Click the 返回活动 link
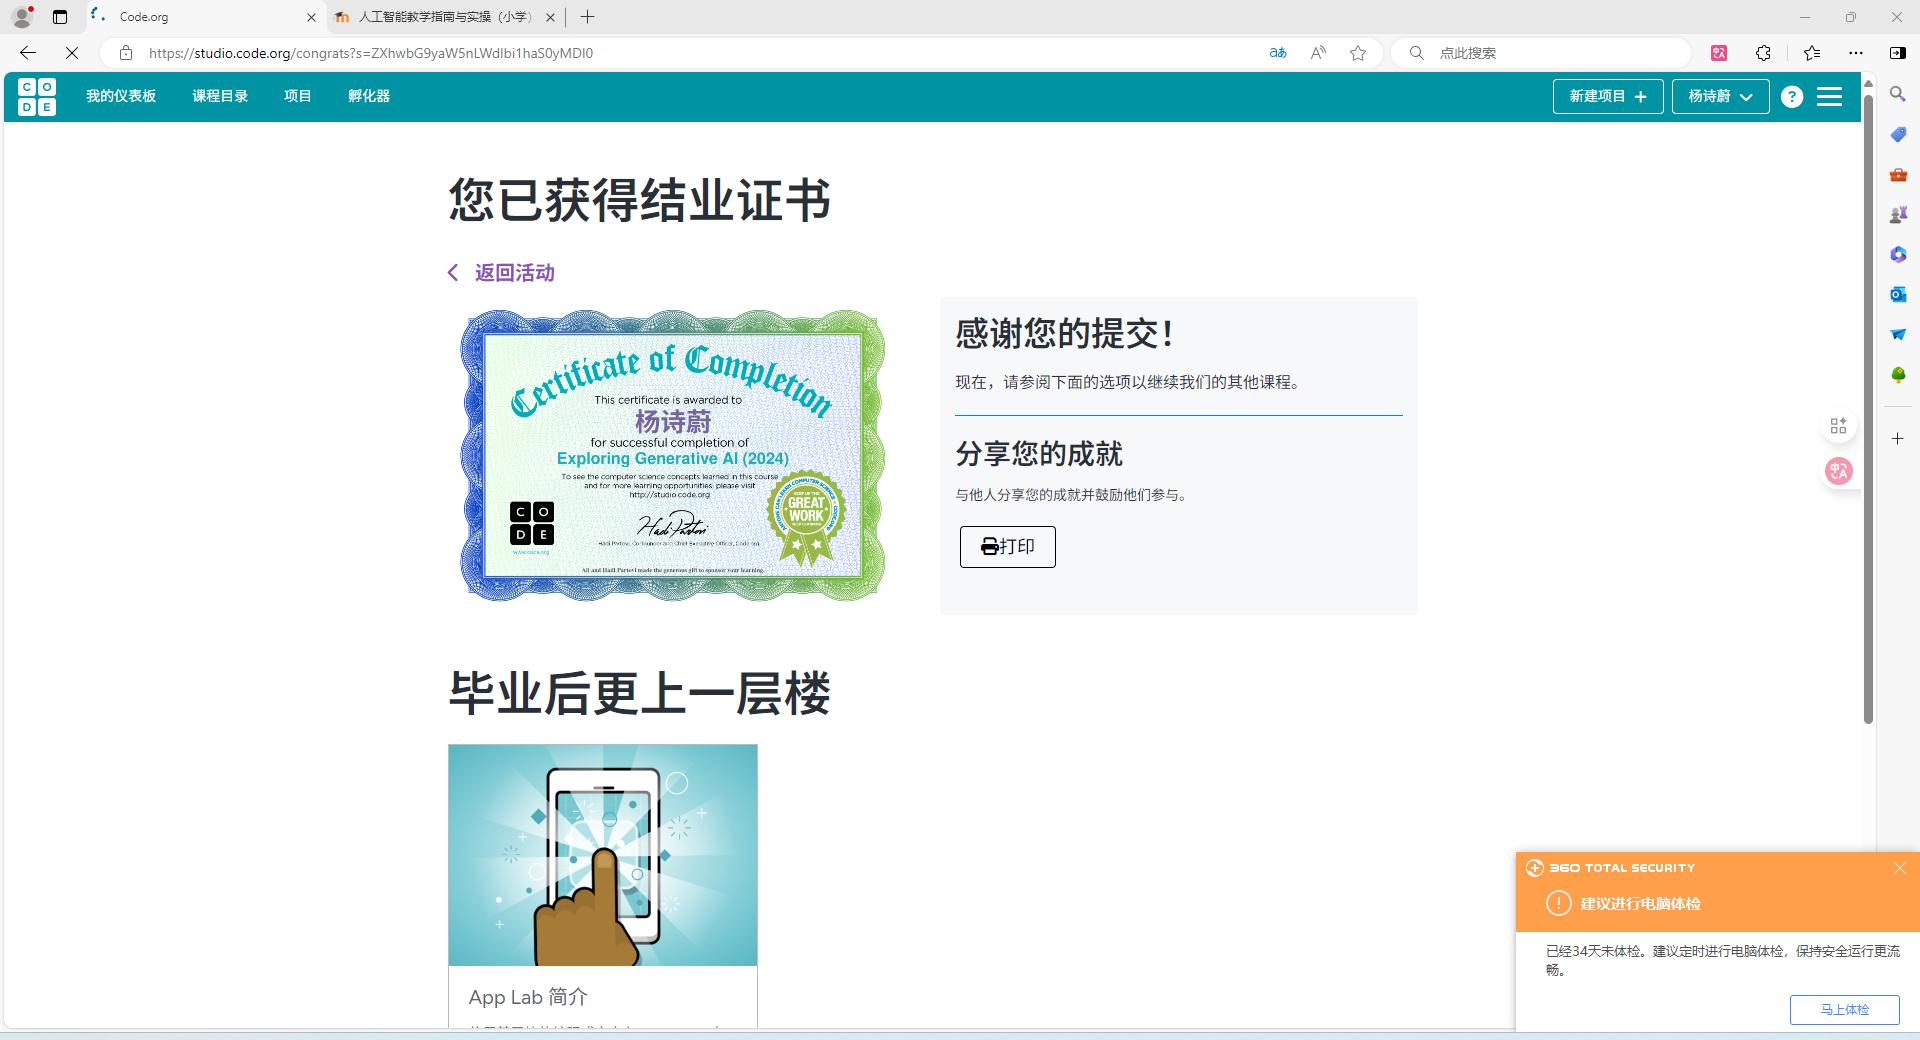The image size is (1920, 1040). (501, 273)
